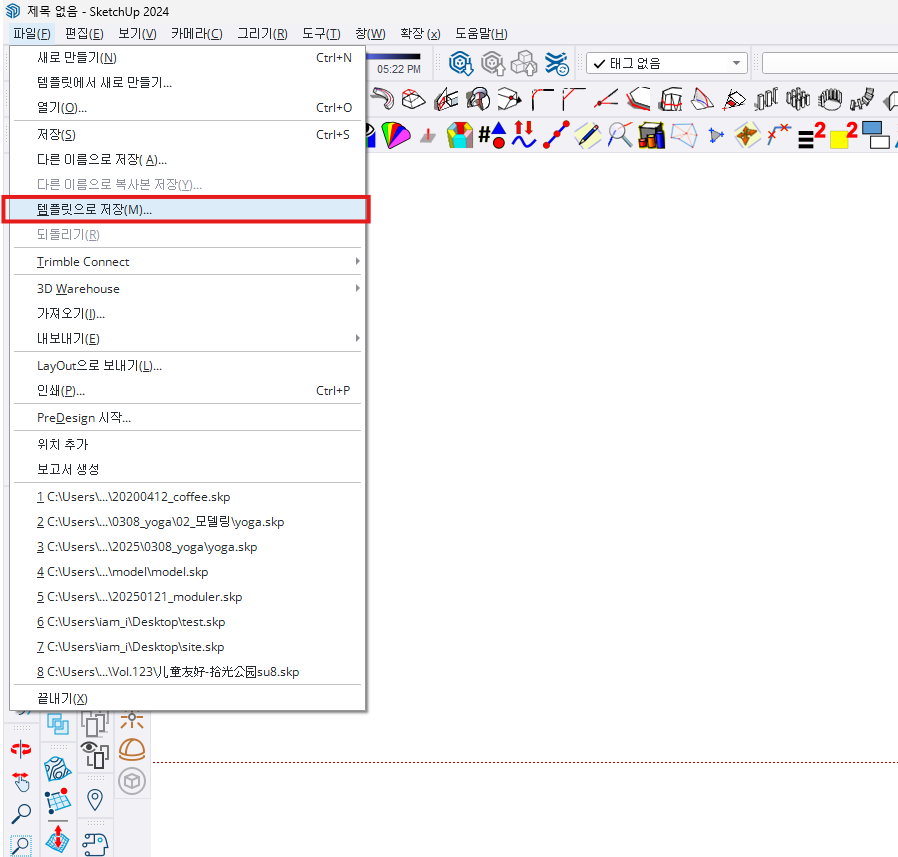Click the hollow colored box icon
Screen dimensions: 898x857
[x=459, y=136]
